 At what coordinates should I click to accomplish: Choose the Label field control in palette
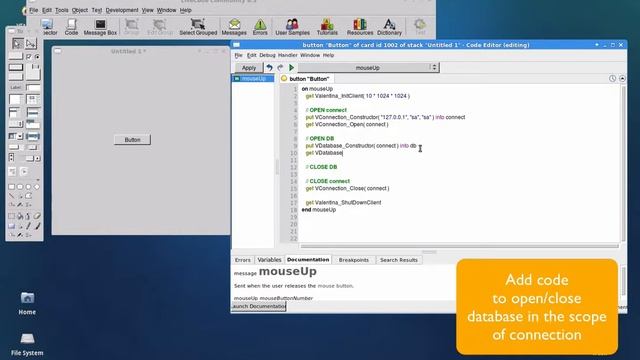[16, 87]
